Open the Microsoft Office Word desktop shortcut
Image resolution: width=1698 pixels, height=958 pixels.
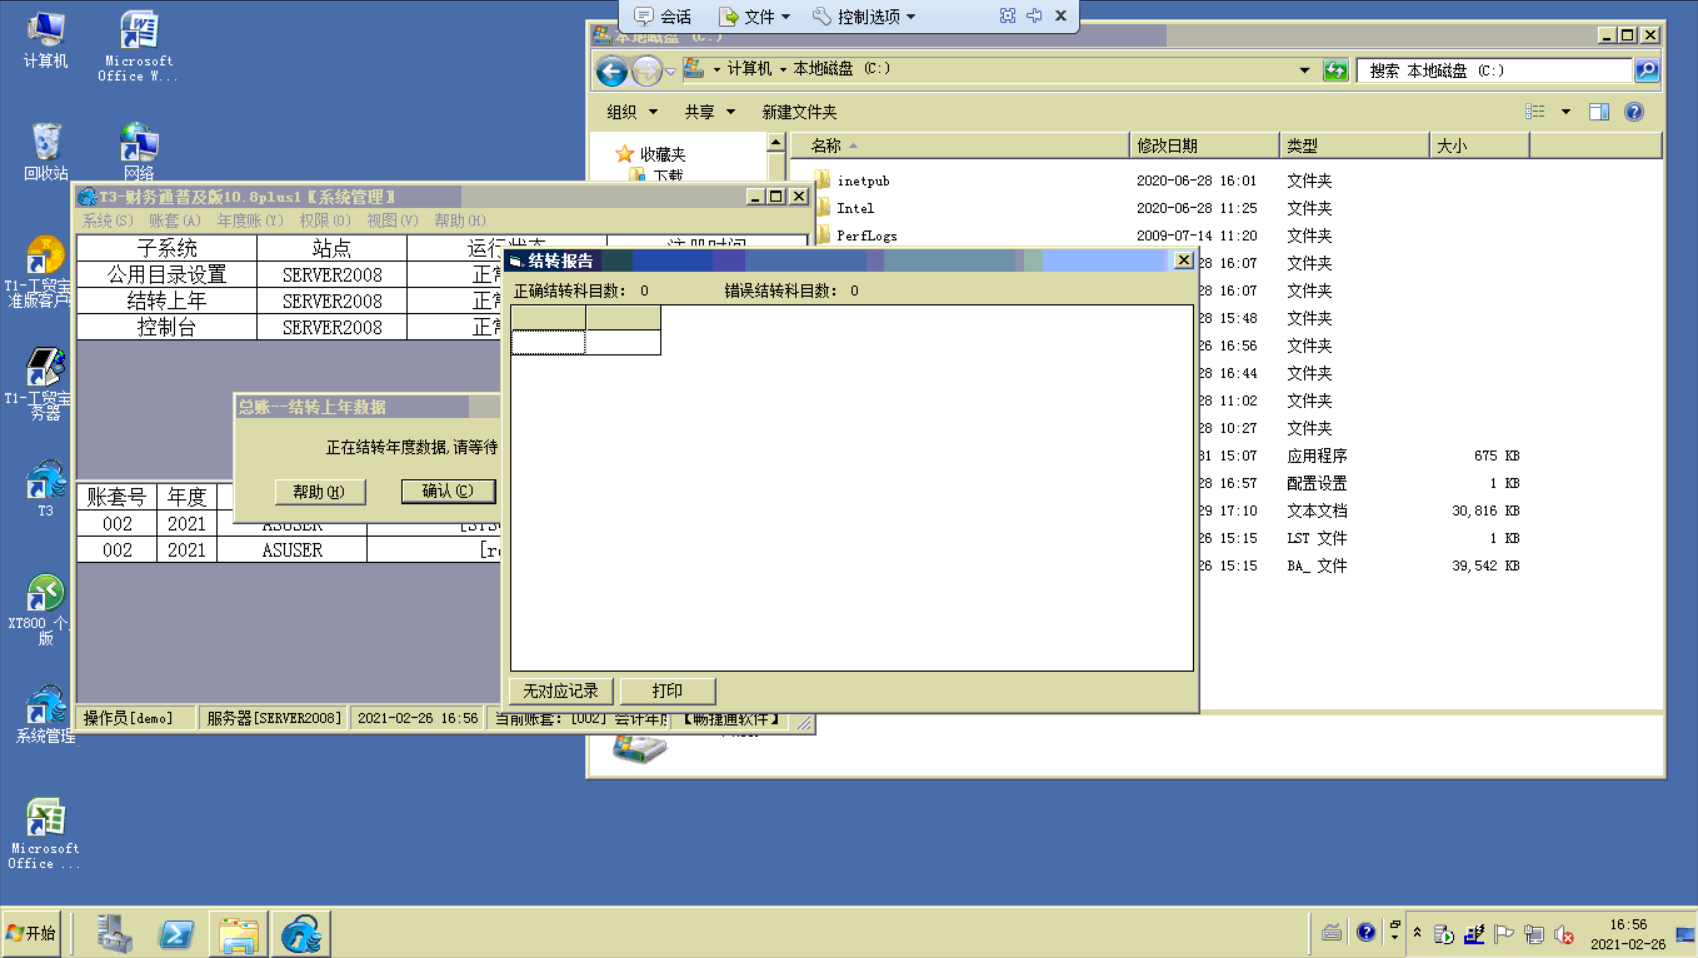coord(138,46)
